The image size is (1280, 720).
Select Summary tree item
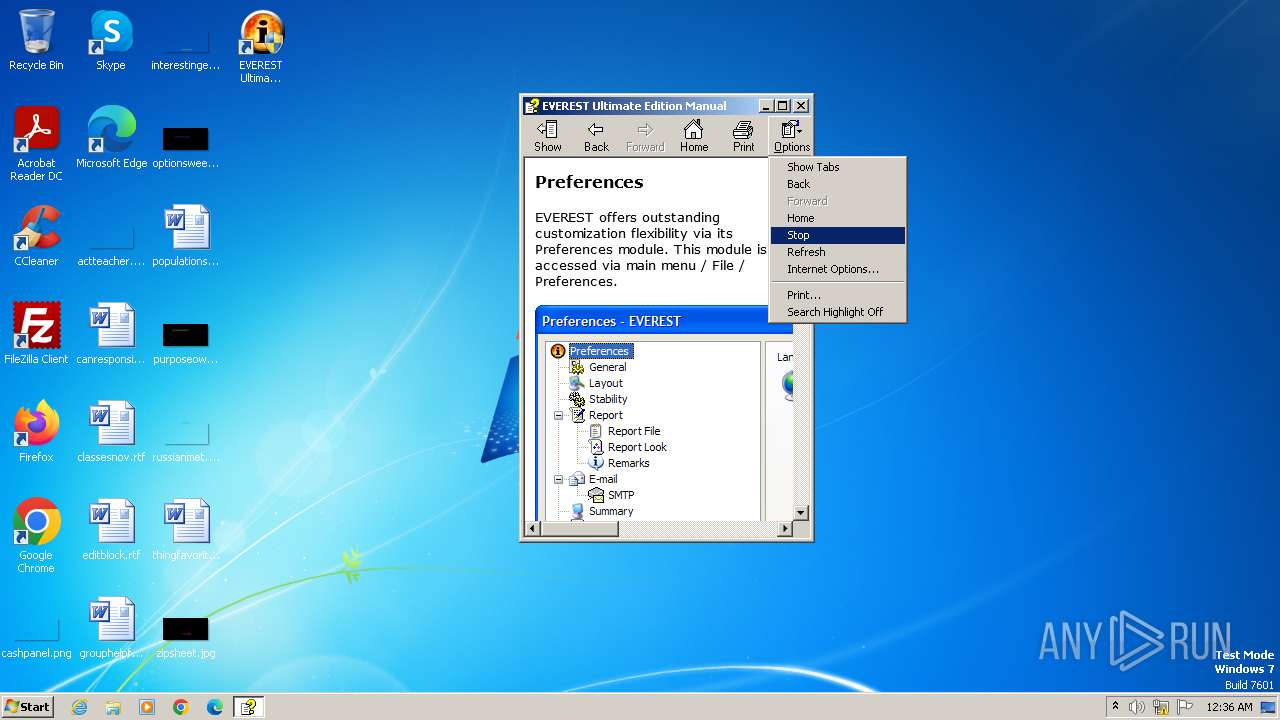point(611,511)
